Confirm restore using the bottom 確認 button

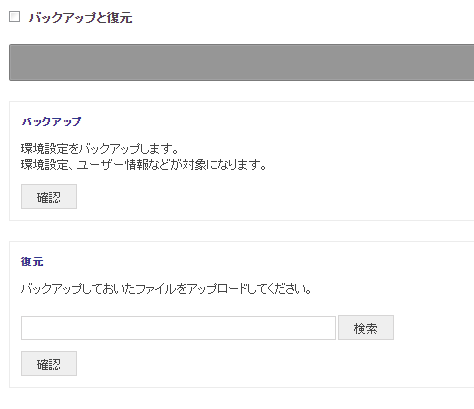[x=49, y=364]
